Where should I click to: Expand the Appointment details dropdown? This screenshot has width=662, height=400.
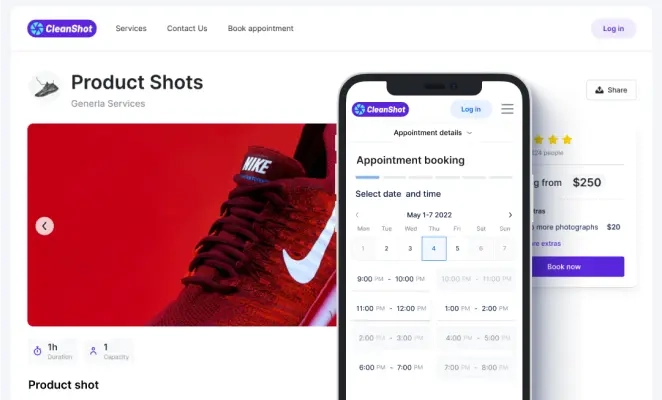[433, 133]
